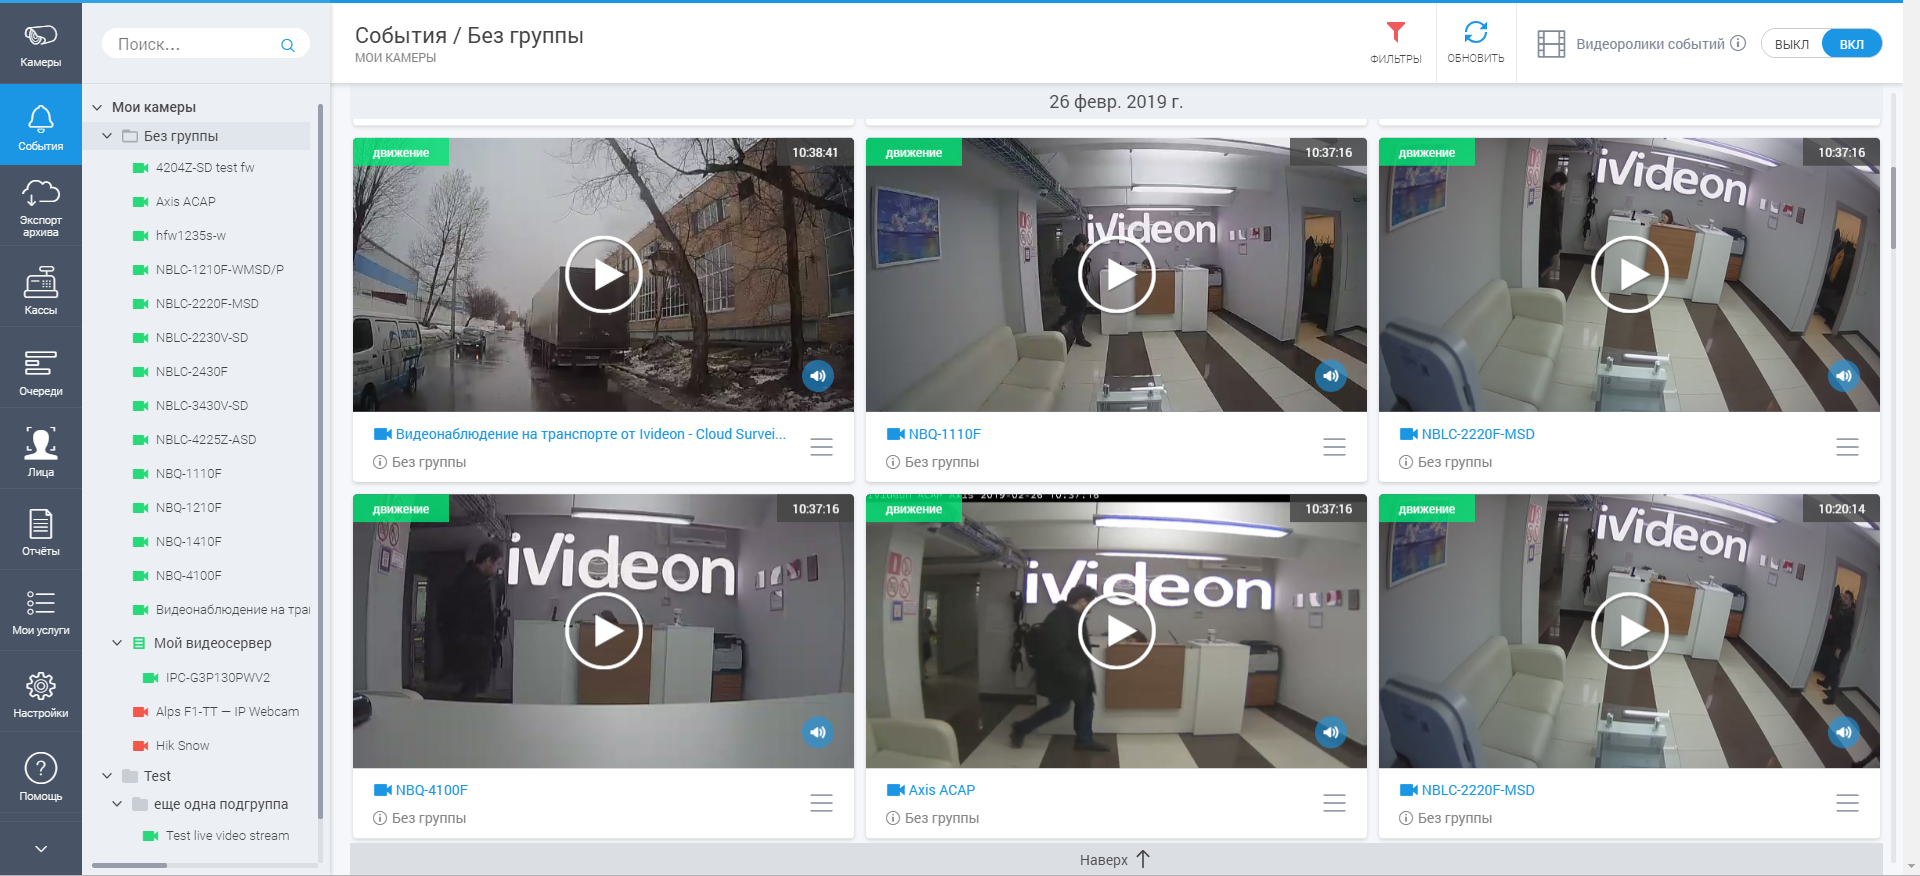Open the Очереди queues section
Viewport: 1920px width, 876px height.
pyautogui.click(x=41, y=371)
